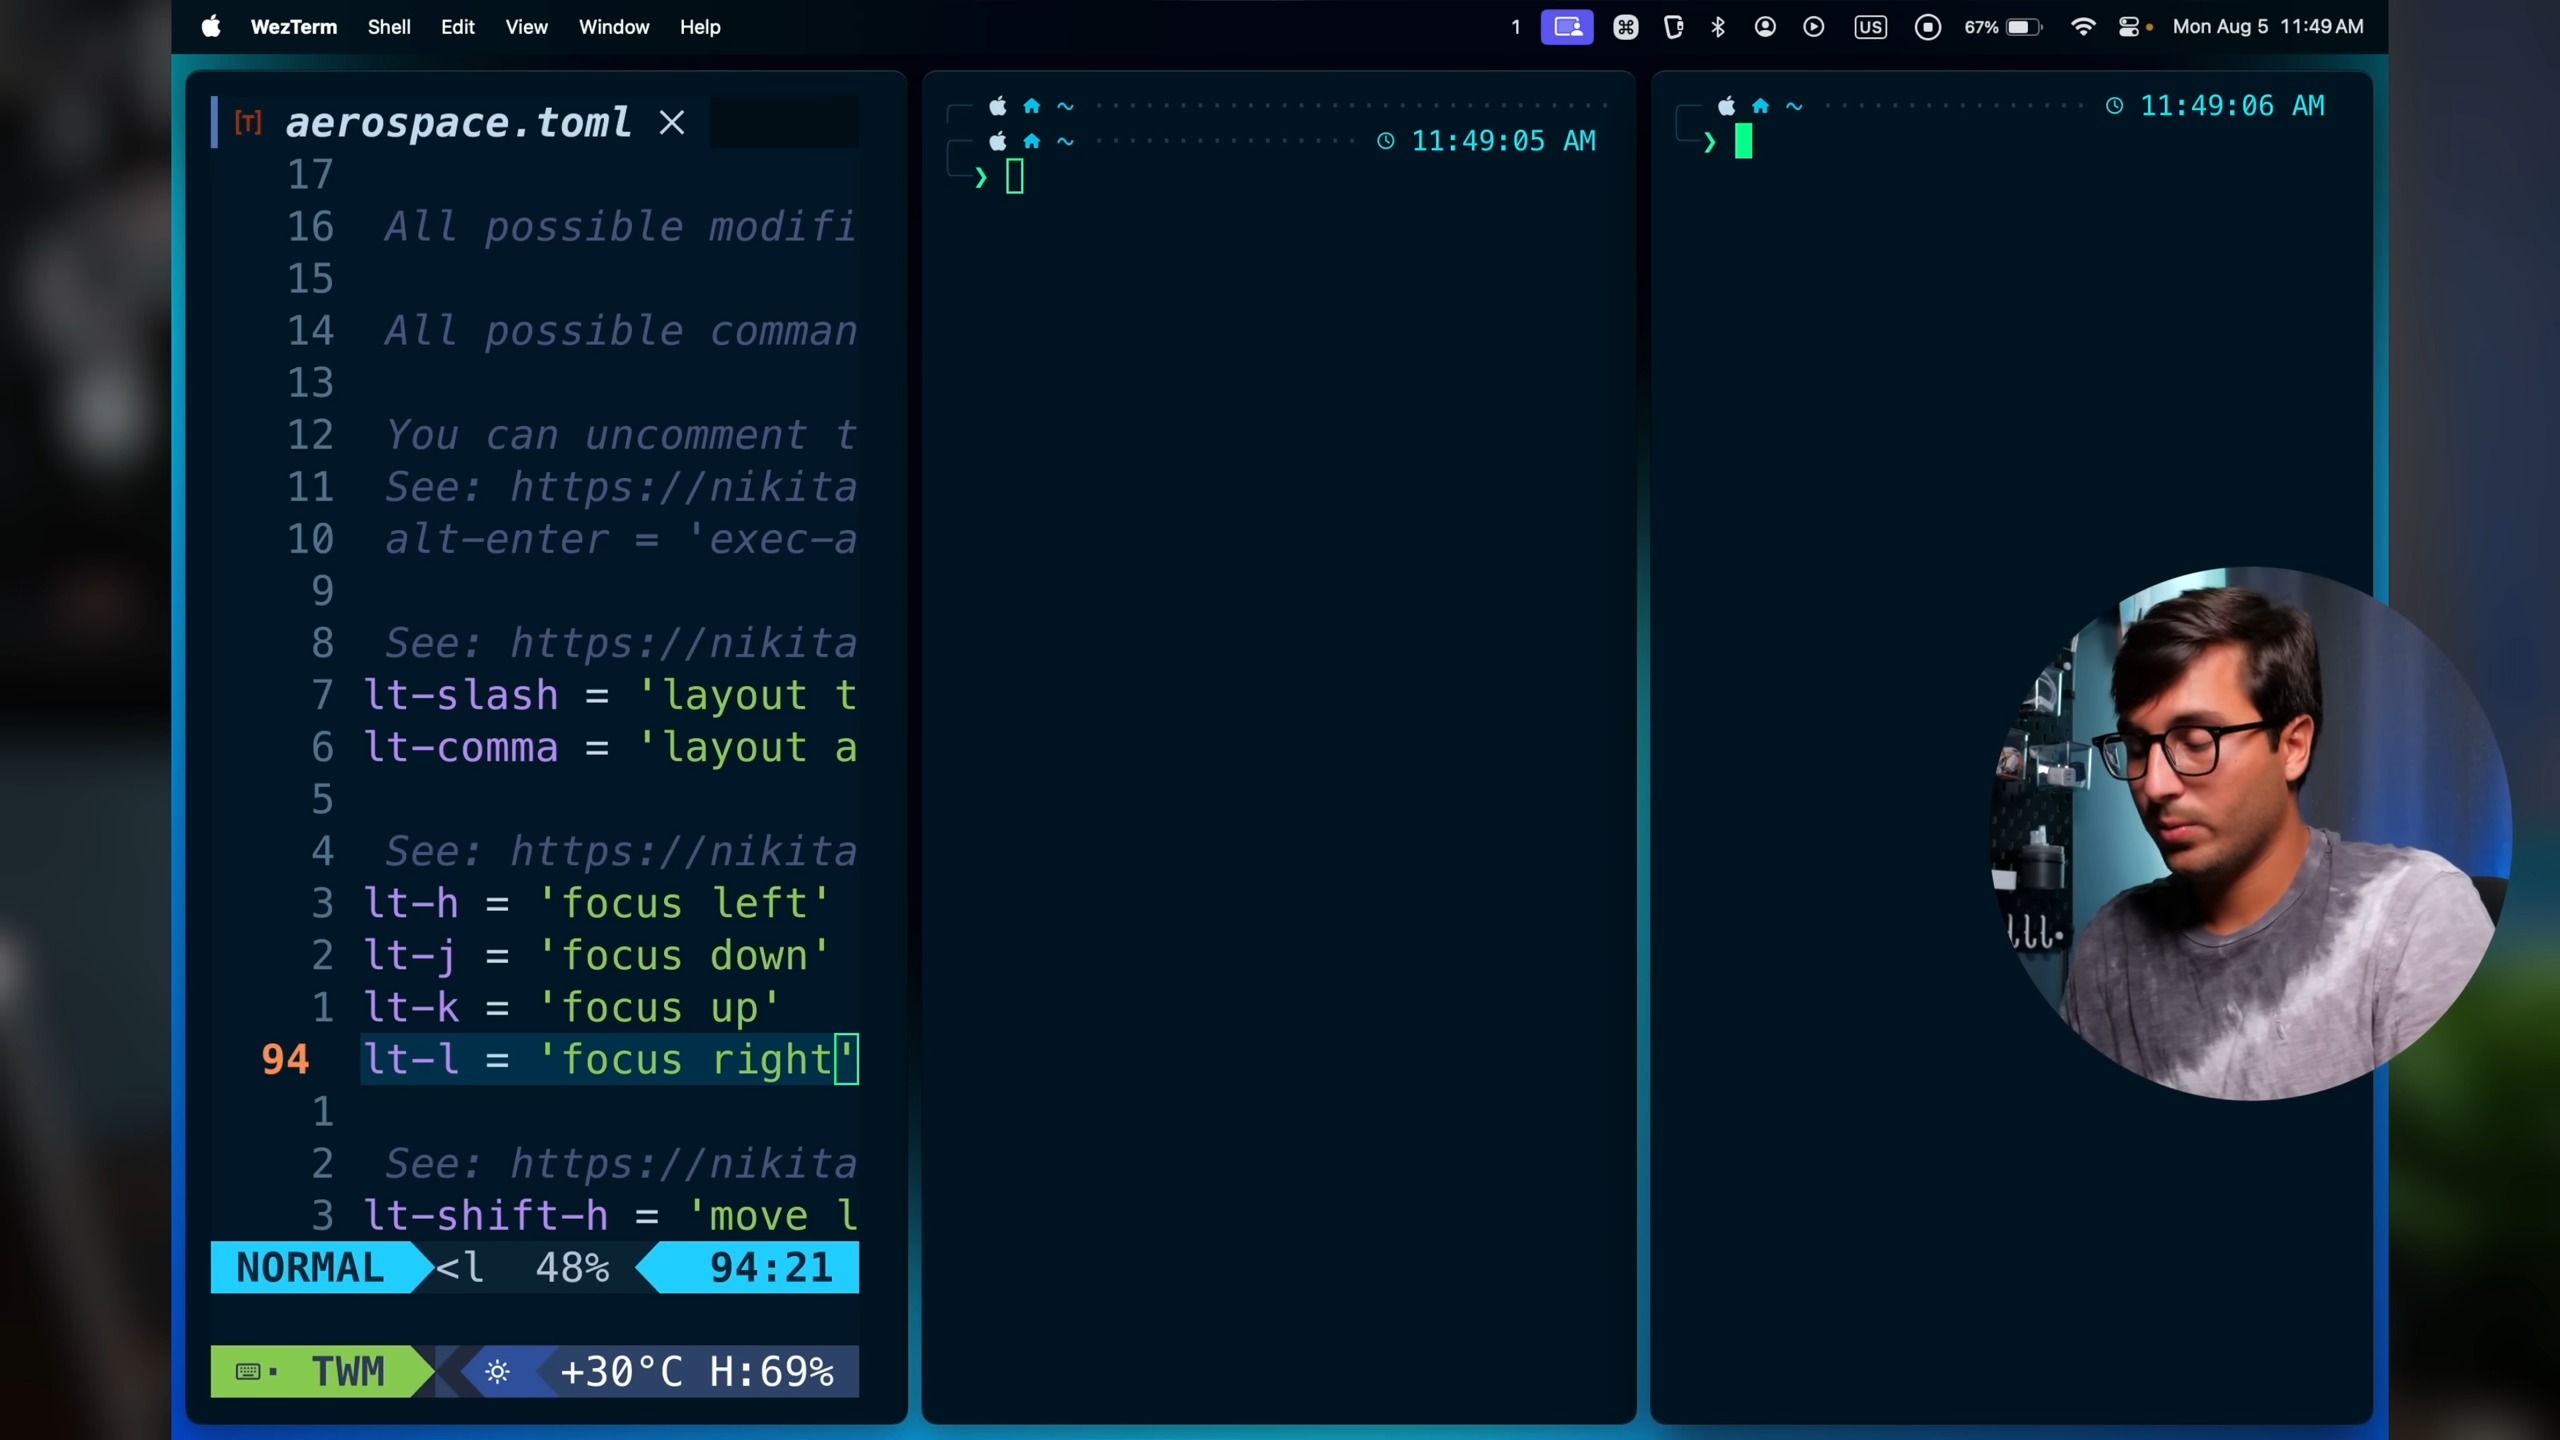Open Control Center from the menu bar

[2129, 27]
